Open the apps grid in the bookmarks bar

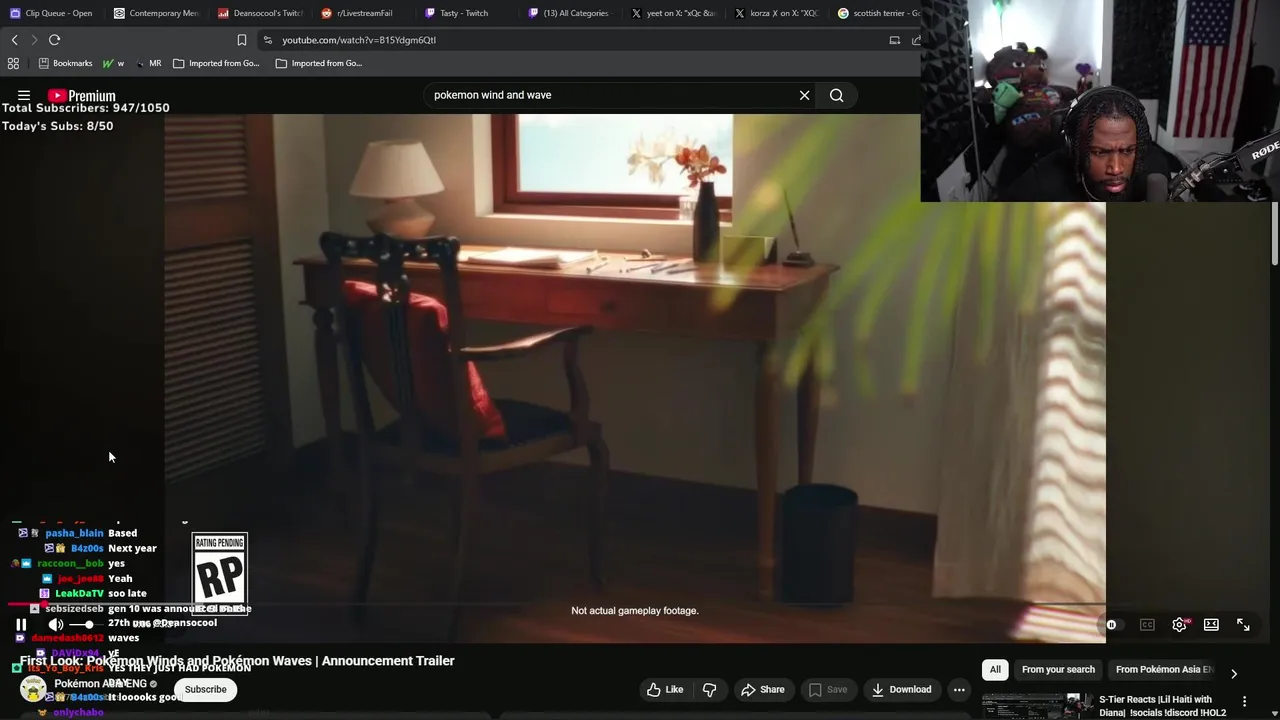13,63
